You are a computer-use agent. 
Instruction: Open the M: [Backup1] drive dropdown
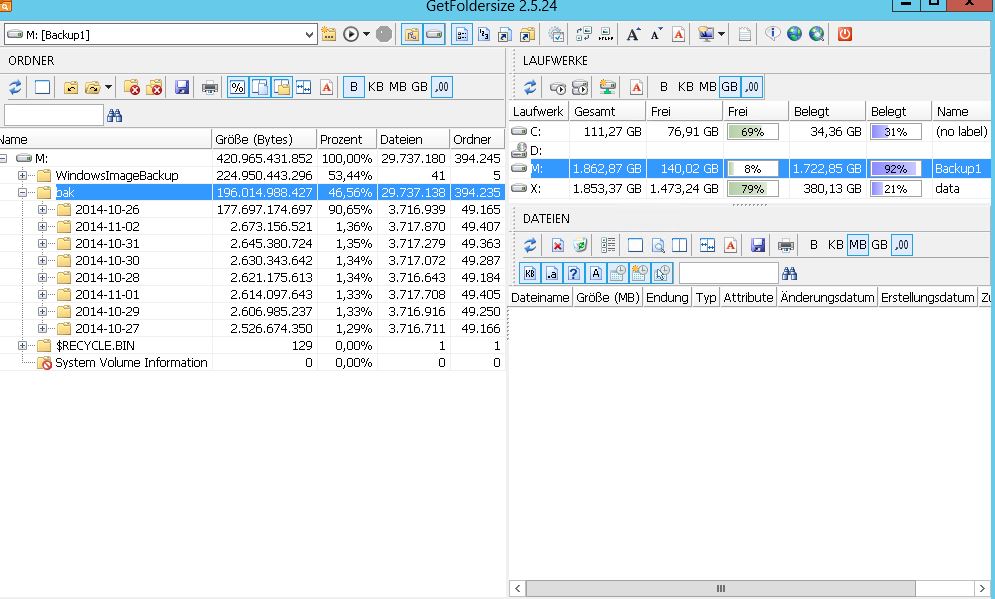[x=309, y=34]
